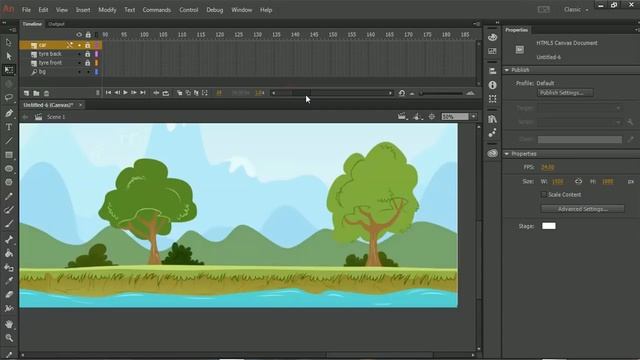The width and height of the screenshot is (640, 360).
Task: Select the Bone tool
Action: tap(9, 239)
